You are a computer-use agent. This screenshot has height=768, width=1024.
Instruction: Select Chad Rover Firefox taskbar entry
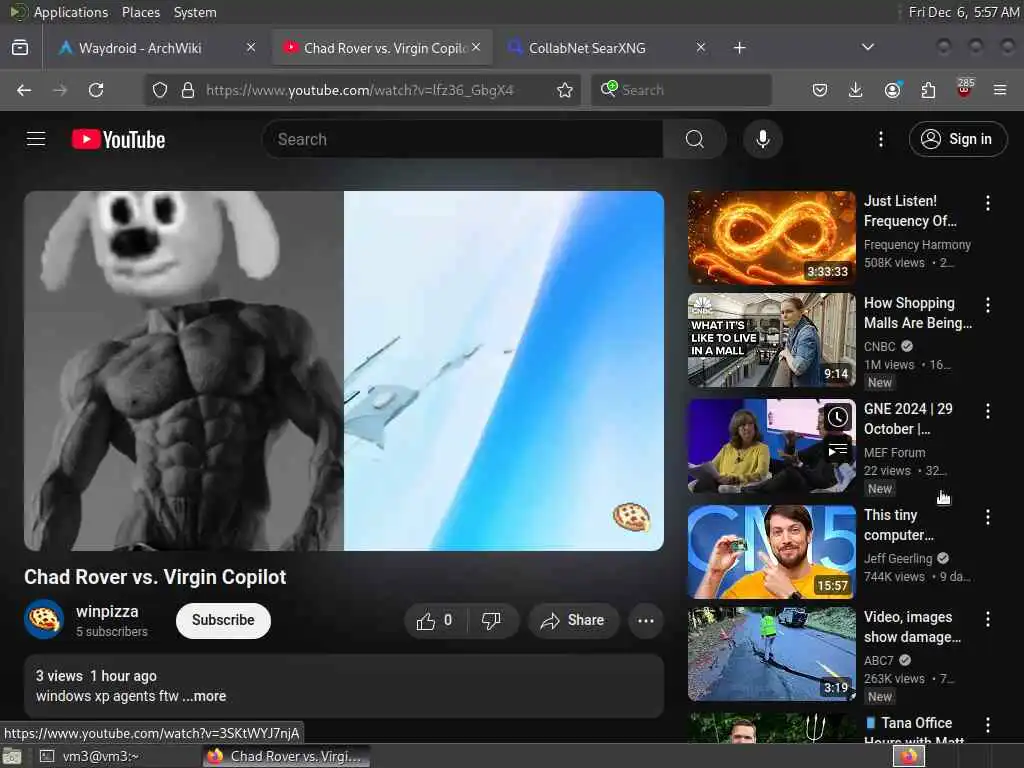click(x=286, y=756)
